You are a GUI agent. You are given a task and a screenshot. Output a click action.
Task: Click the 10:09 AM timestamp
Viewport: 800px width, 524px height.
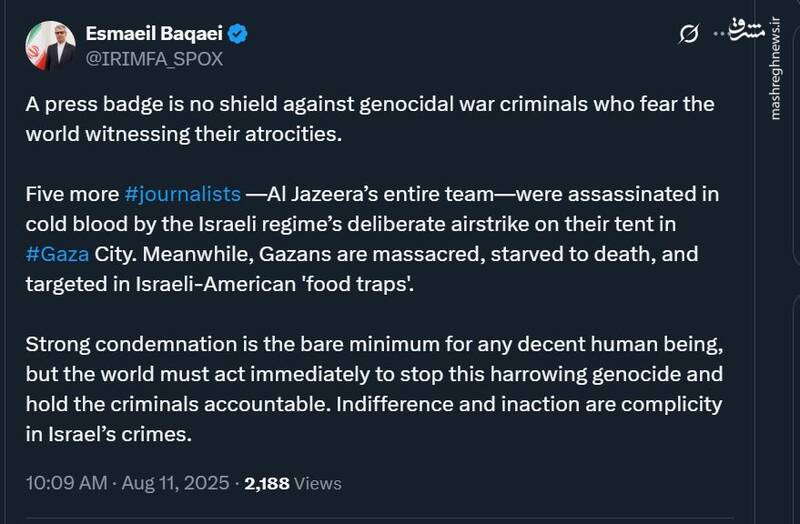(64, 483)
